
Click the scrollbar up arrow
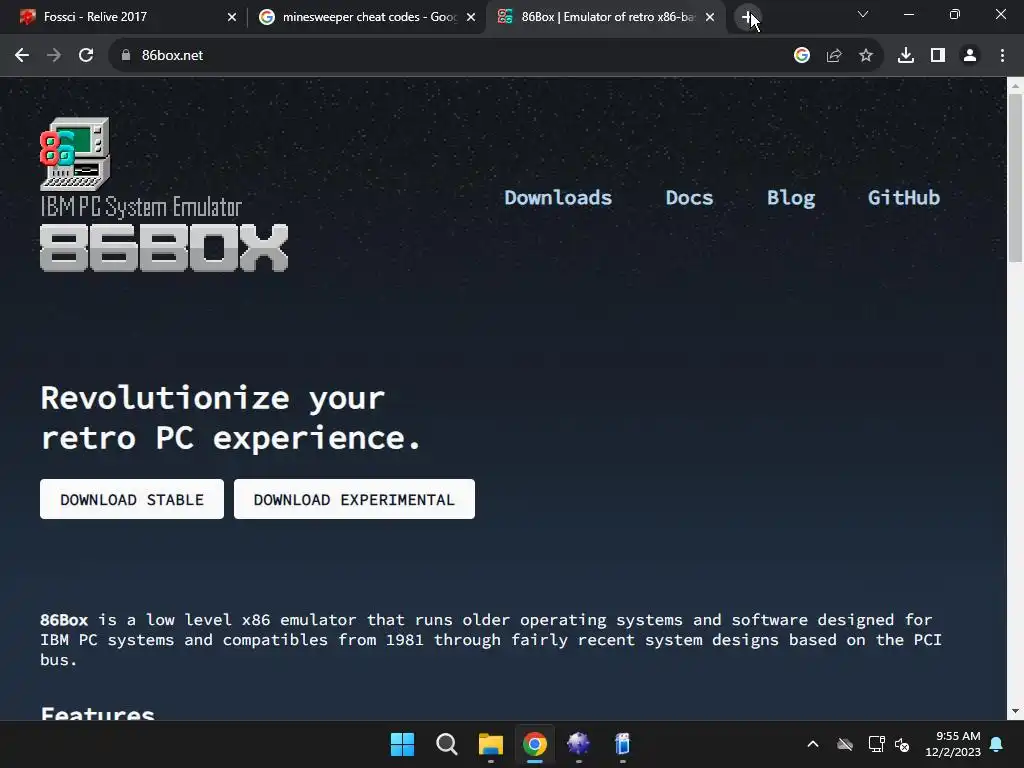click(x=1015, y=86)
